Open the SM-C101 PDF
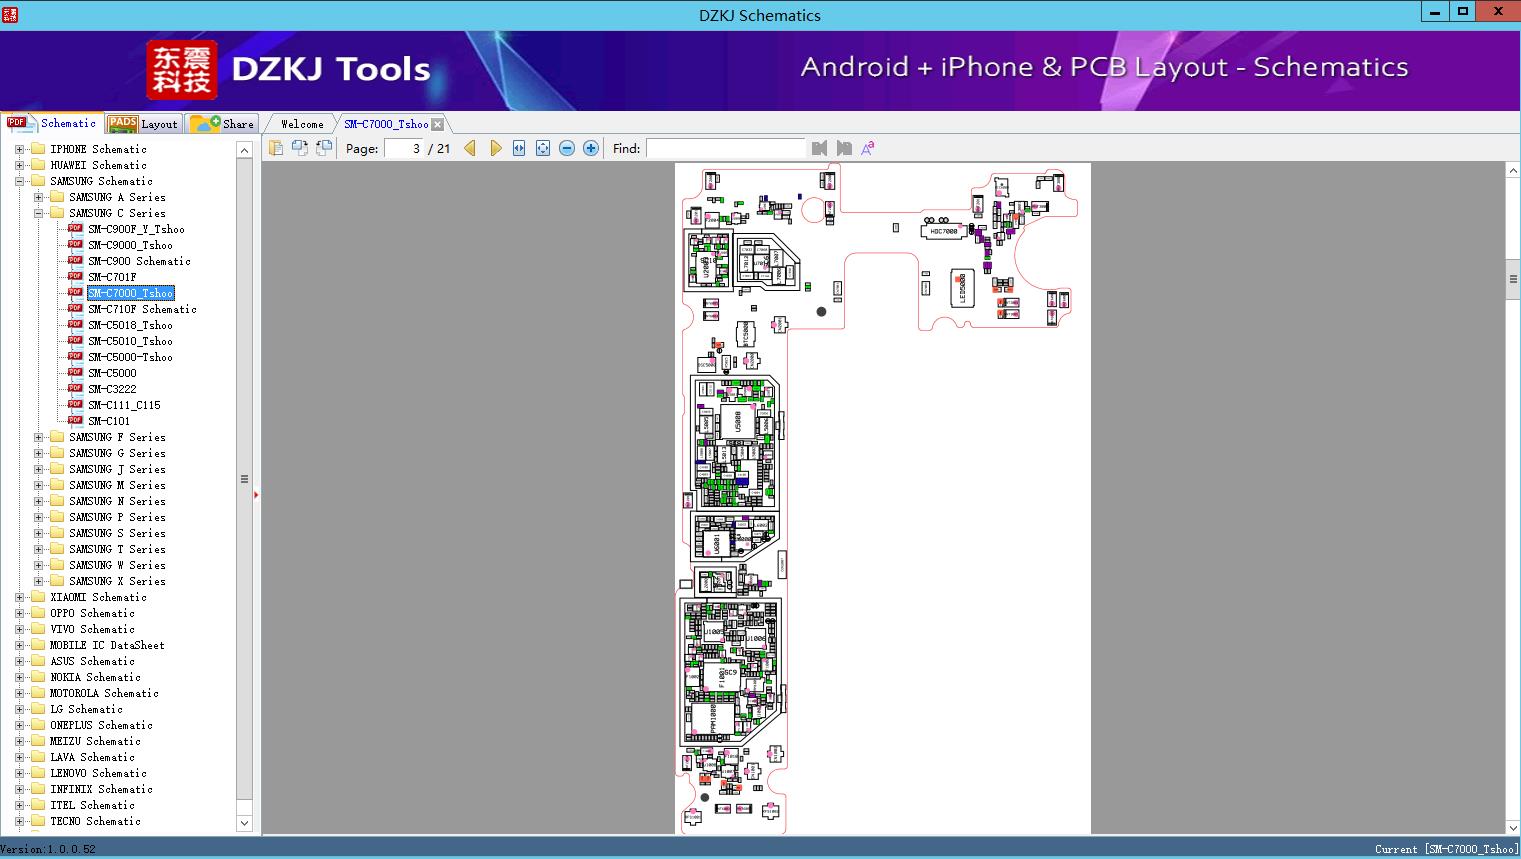The image size is (1521, 859). click(109, 421)
